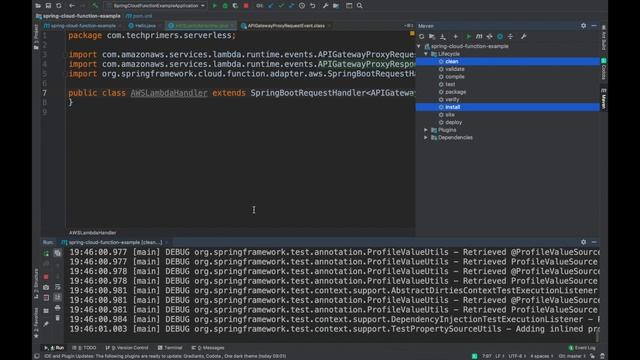Click the AWSLambdaHandler class name in code
Viewport: 640px width, 360px height.
point(169,93)
